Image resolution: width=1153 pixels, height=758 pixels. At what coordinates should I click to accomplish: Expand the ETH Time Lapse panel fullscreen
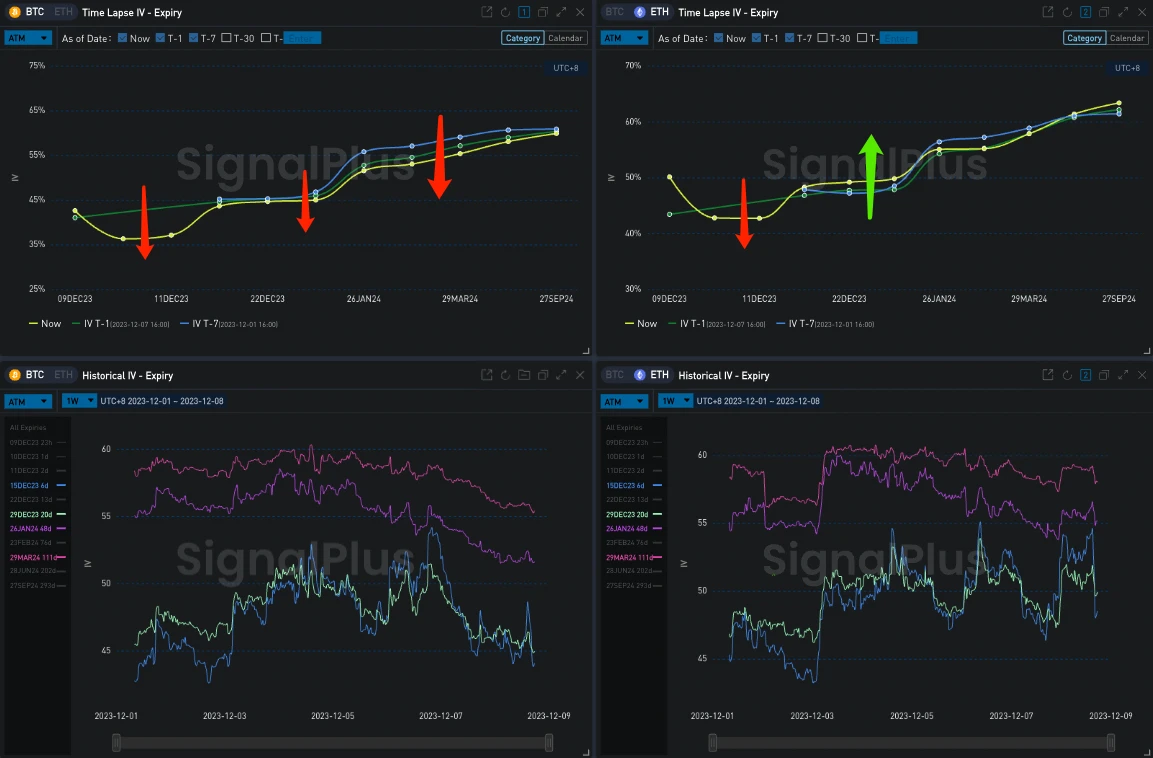[1121, 12]
